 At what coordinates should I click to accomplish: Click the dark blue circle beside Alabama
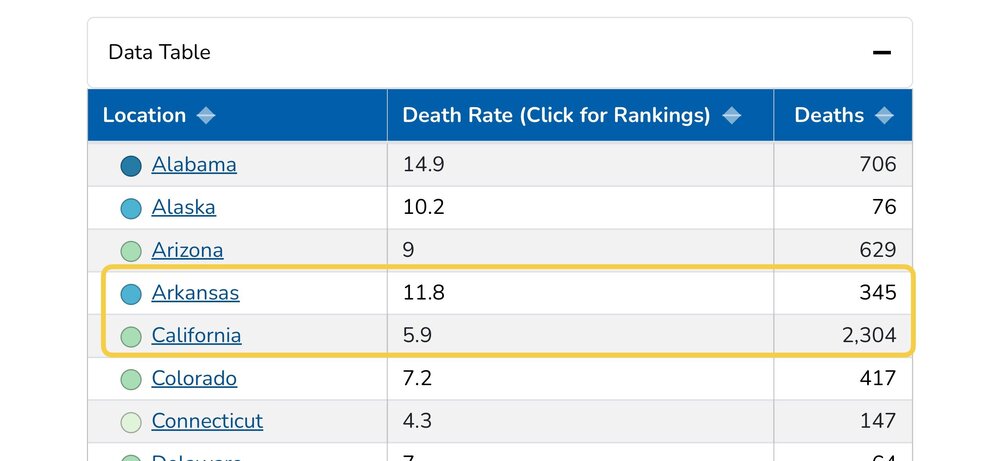(131, 166)
